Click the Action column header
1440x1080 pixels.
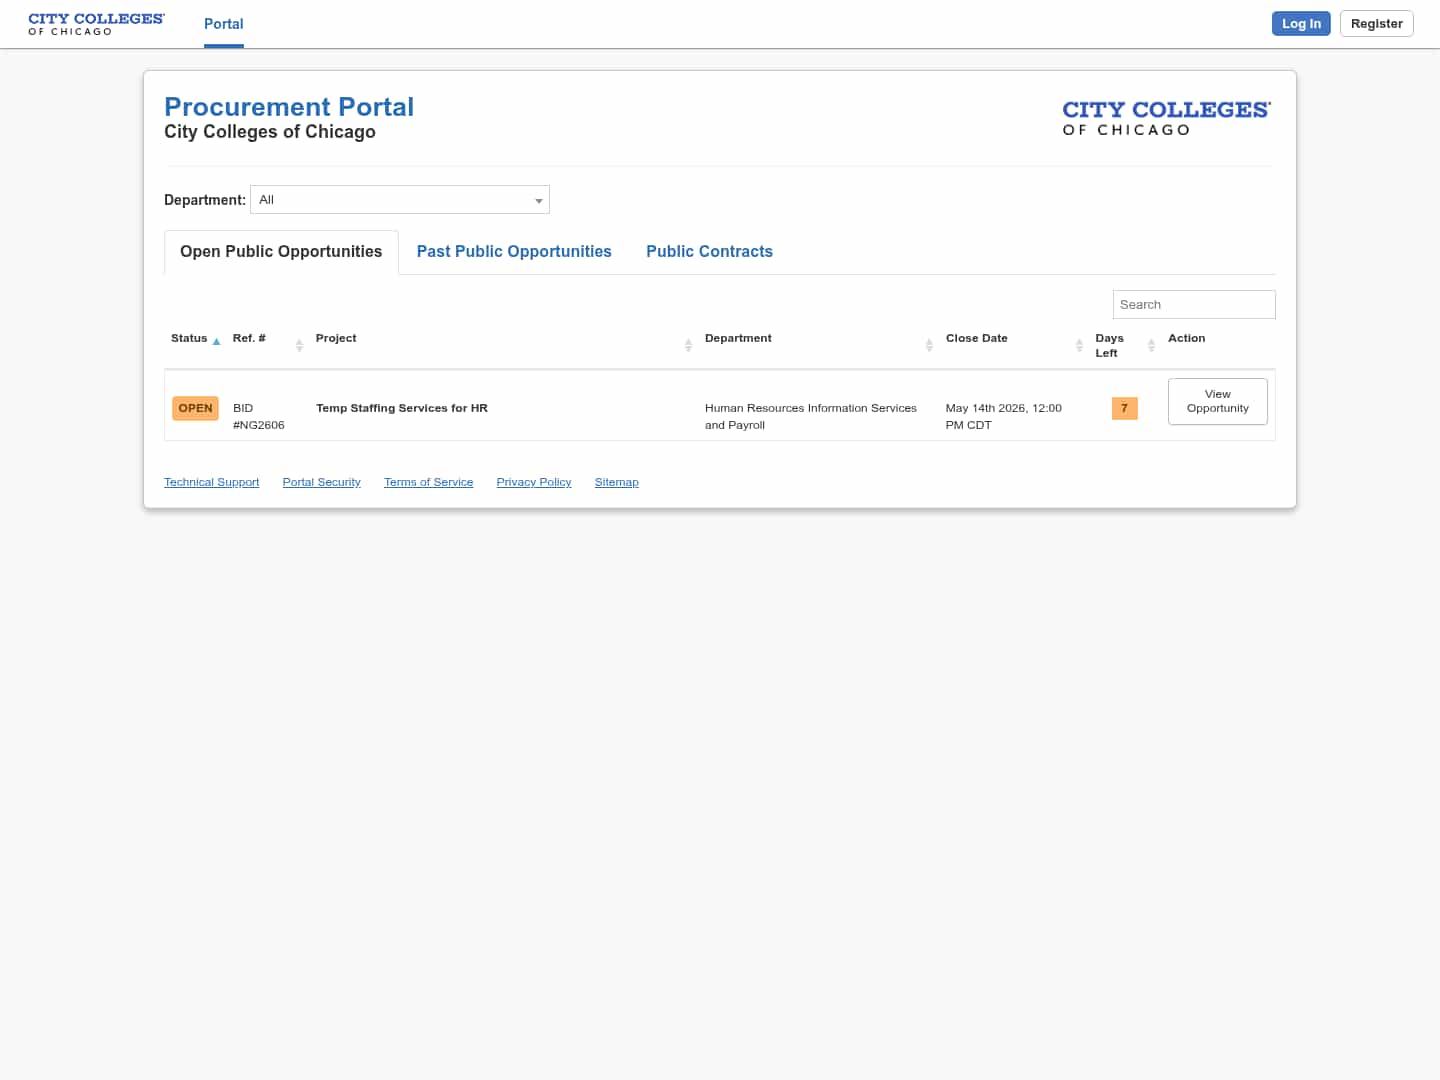pos(1187,338)
